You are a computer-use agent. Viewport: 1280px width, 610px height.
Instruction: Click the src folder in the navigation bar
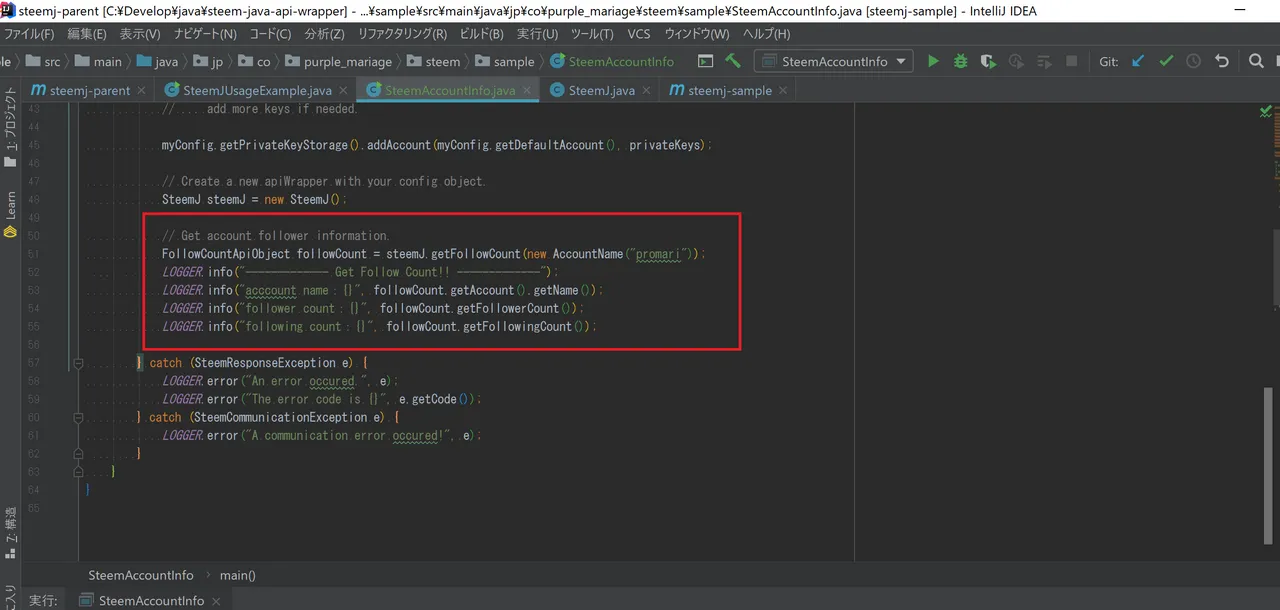point(41,61)
